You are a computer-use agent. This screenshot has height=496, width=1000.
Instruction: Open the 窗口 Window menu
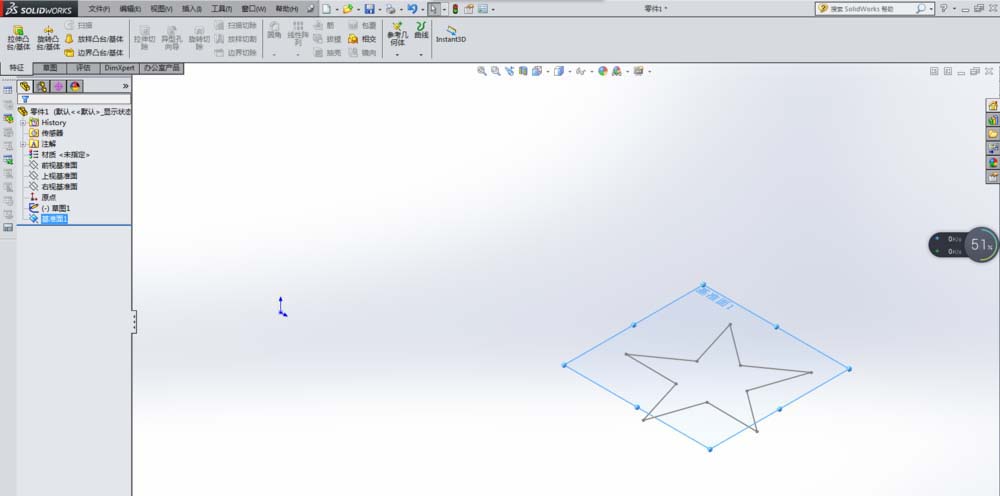tap(254, 9)
